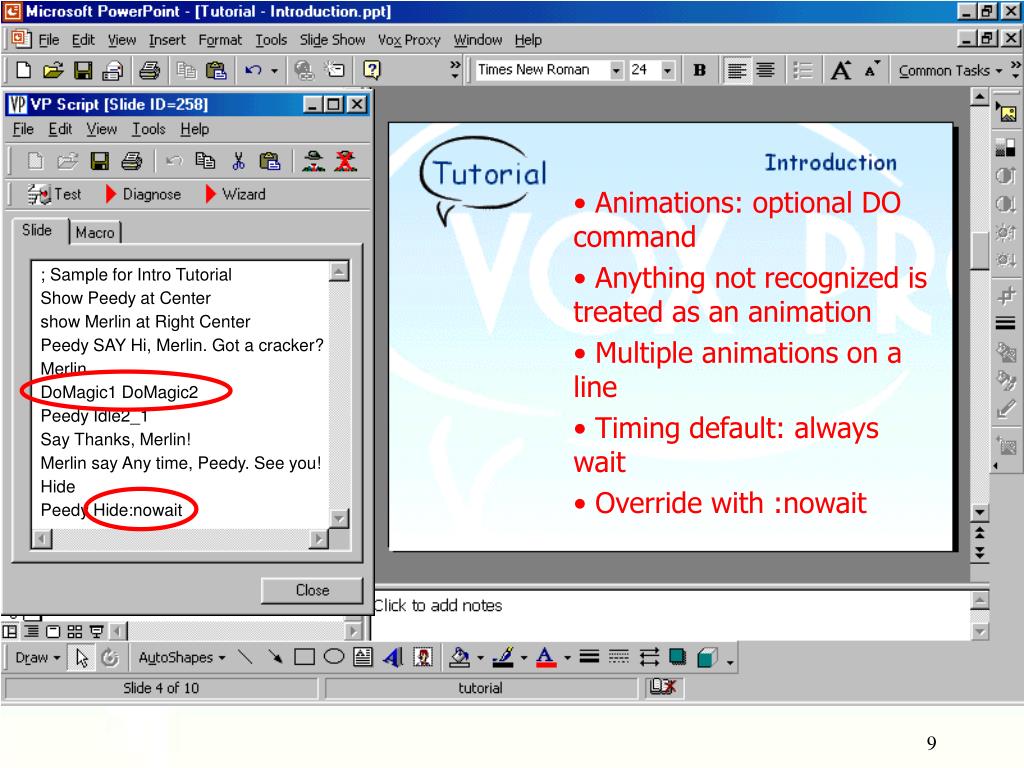This screenshot has width=1024, height=768.
Task: Open the font size dropdown
Action: [x=667, y=70]
